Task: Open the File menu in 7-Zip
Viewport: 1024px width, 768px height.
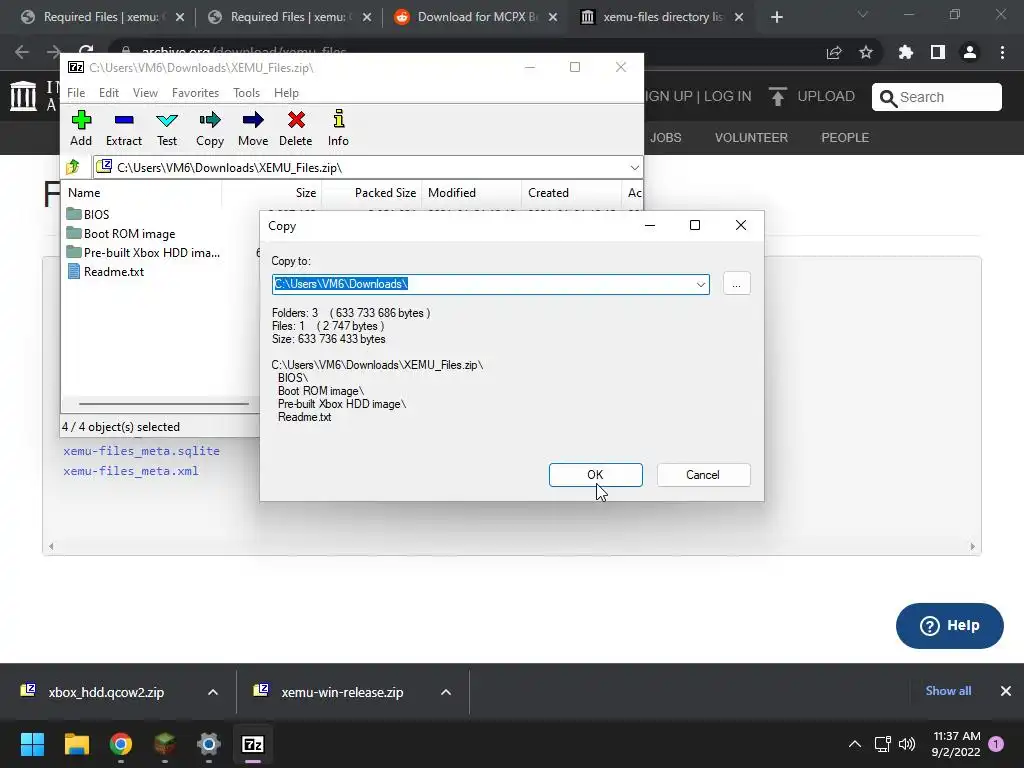Action: pyautogui.click(x=76, y=93)
